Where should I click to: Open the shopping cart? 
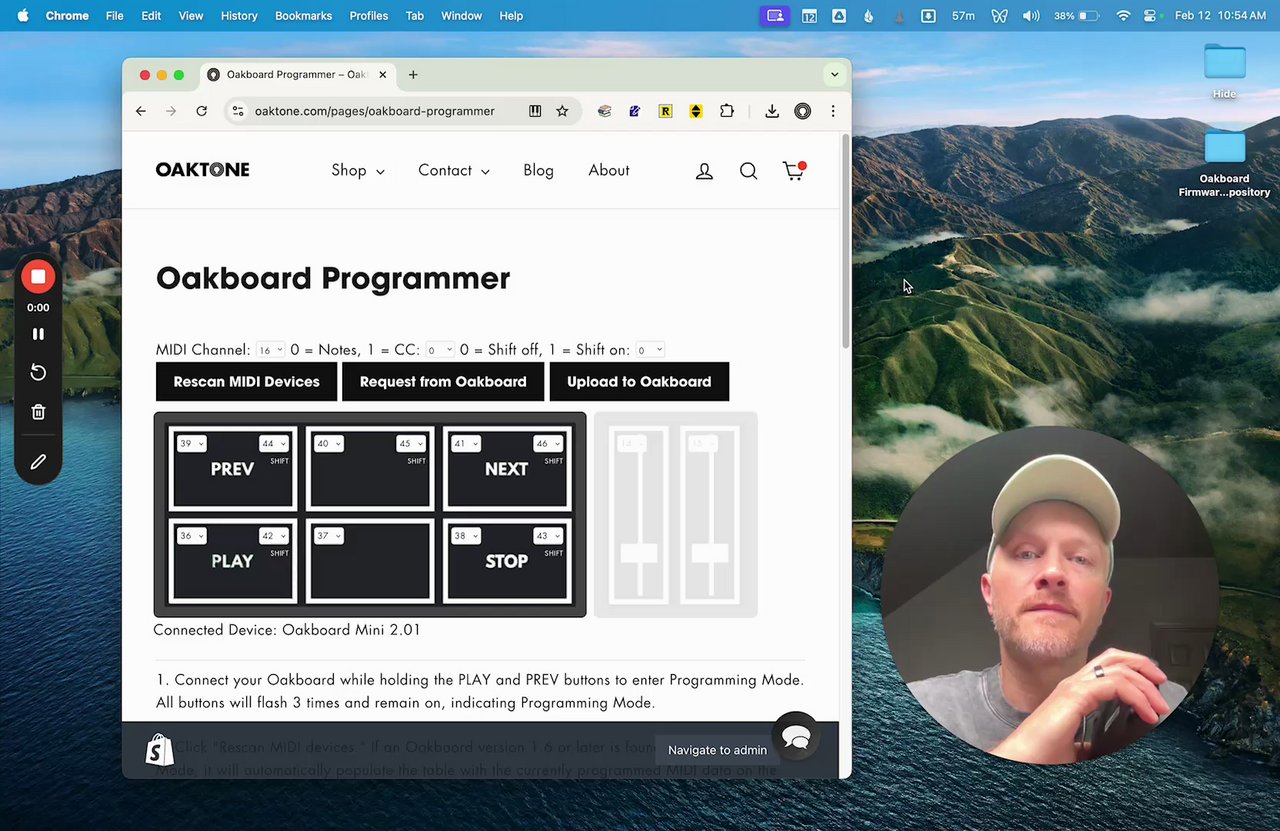point(794,171)
